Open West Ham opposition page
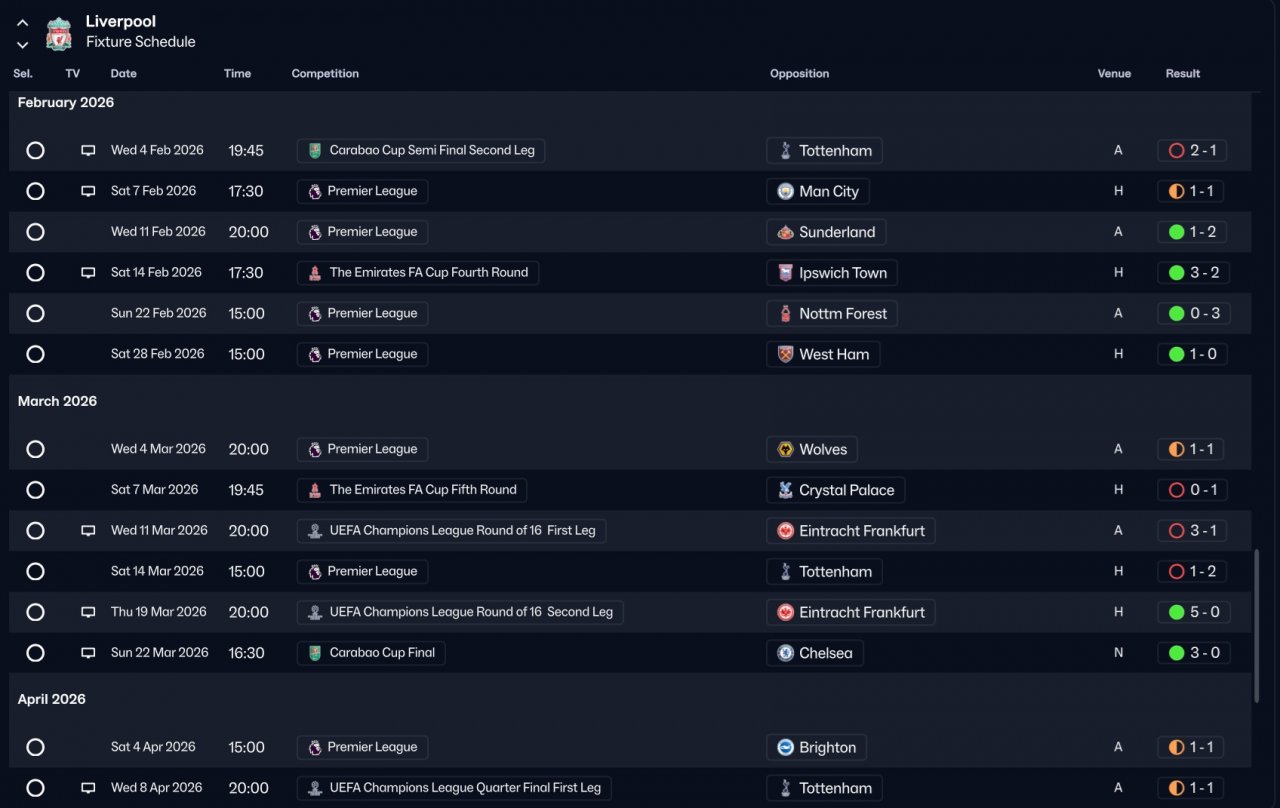 823,354
